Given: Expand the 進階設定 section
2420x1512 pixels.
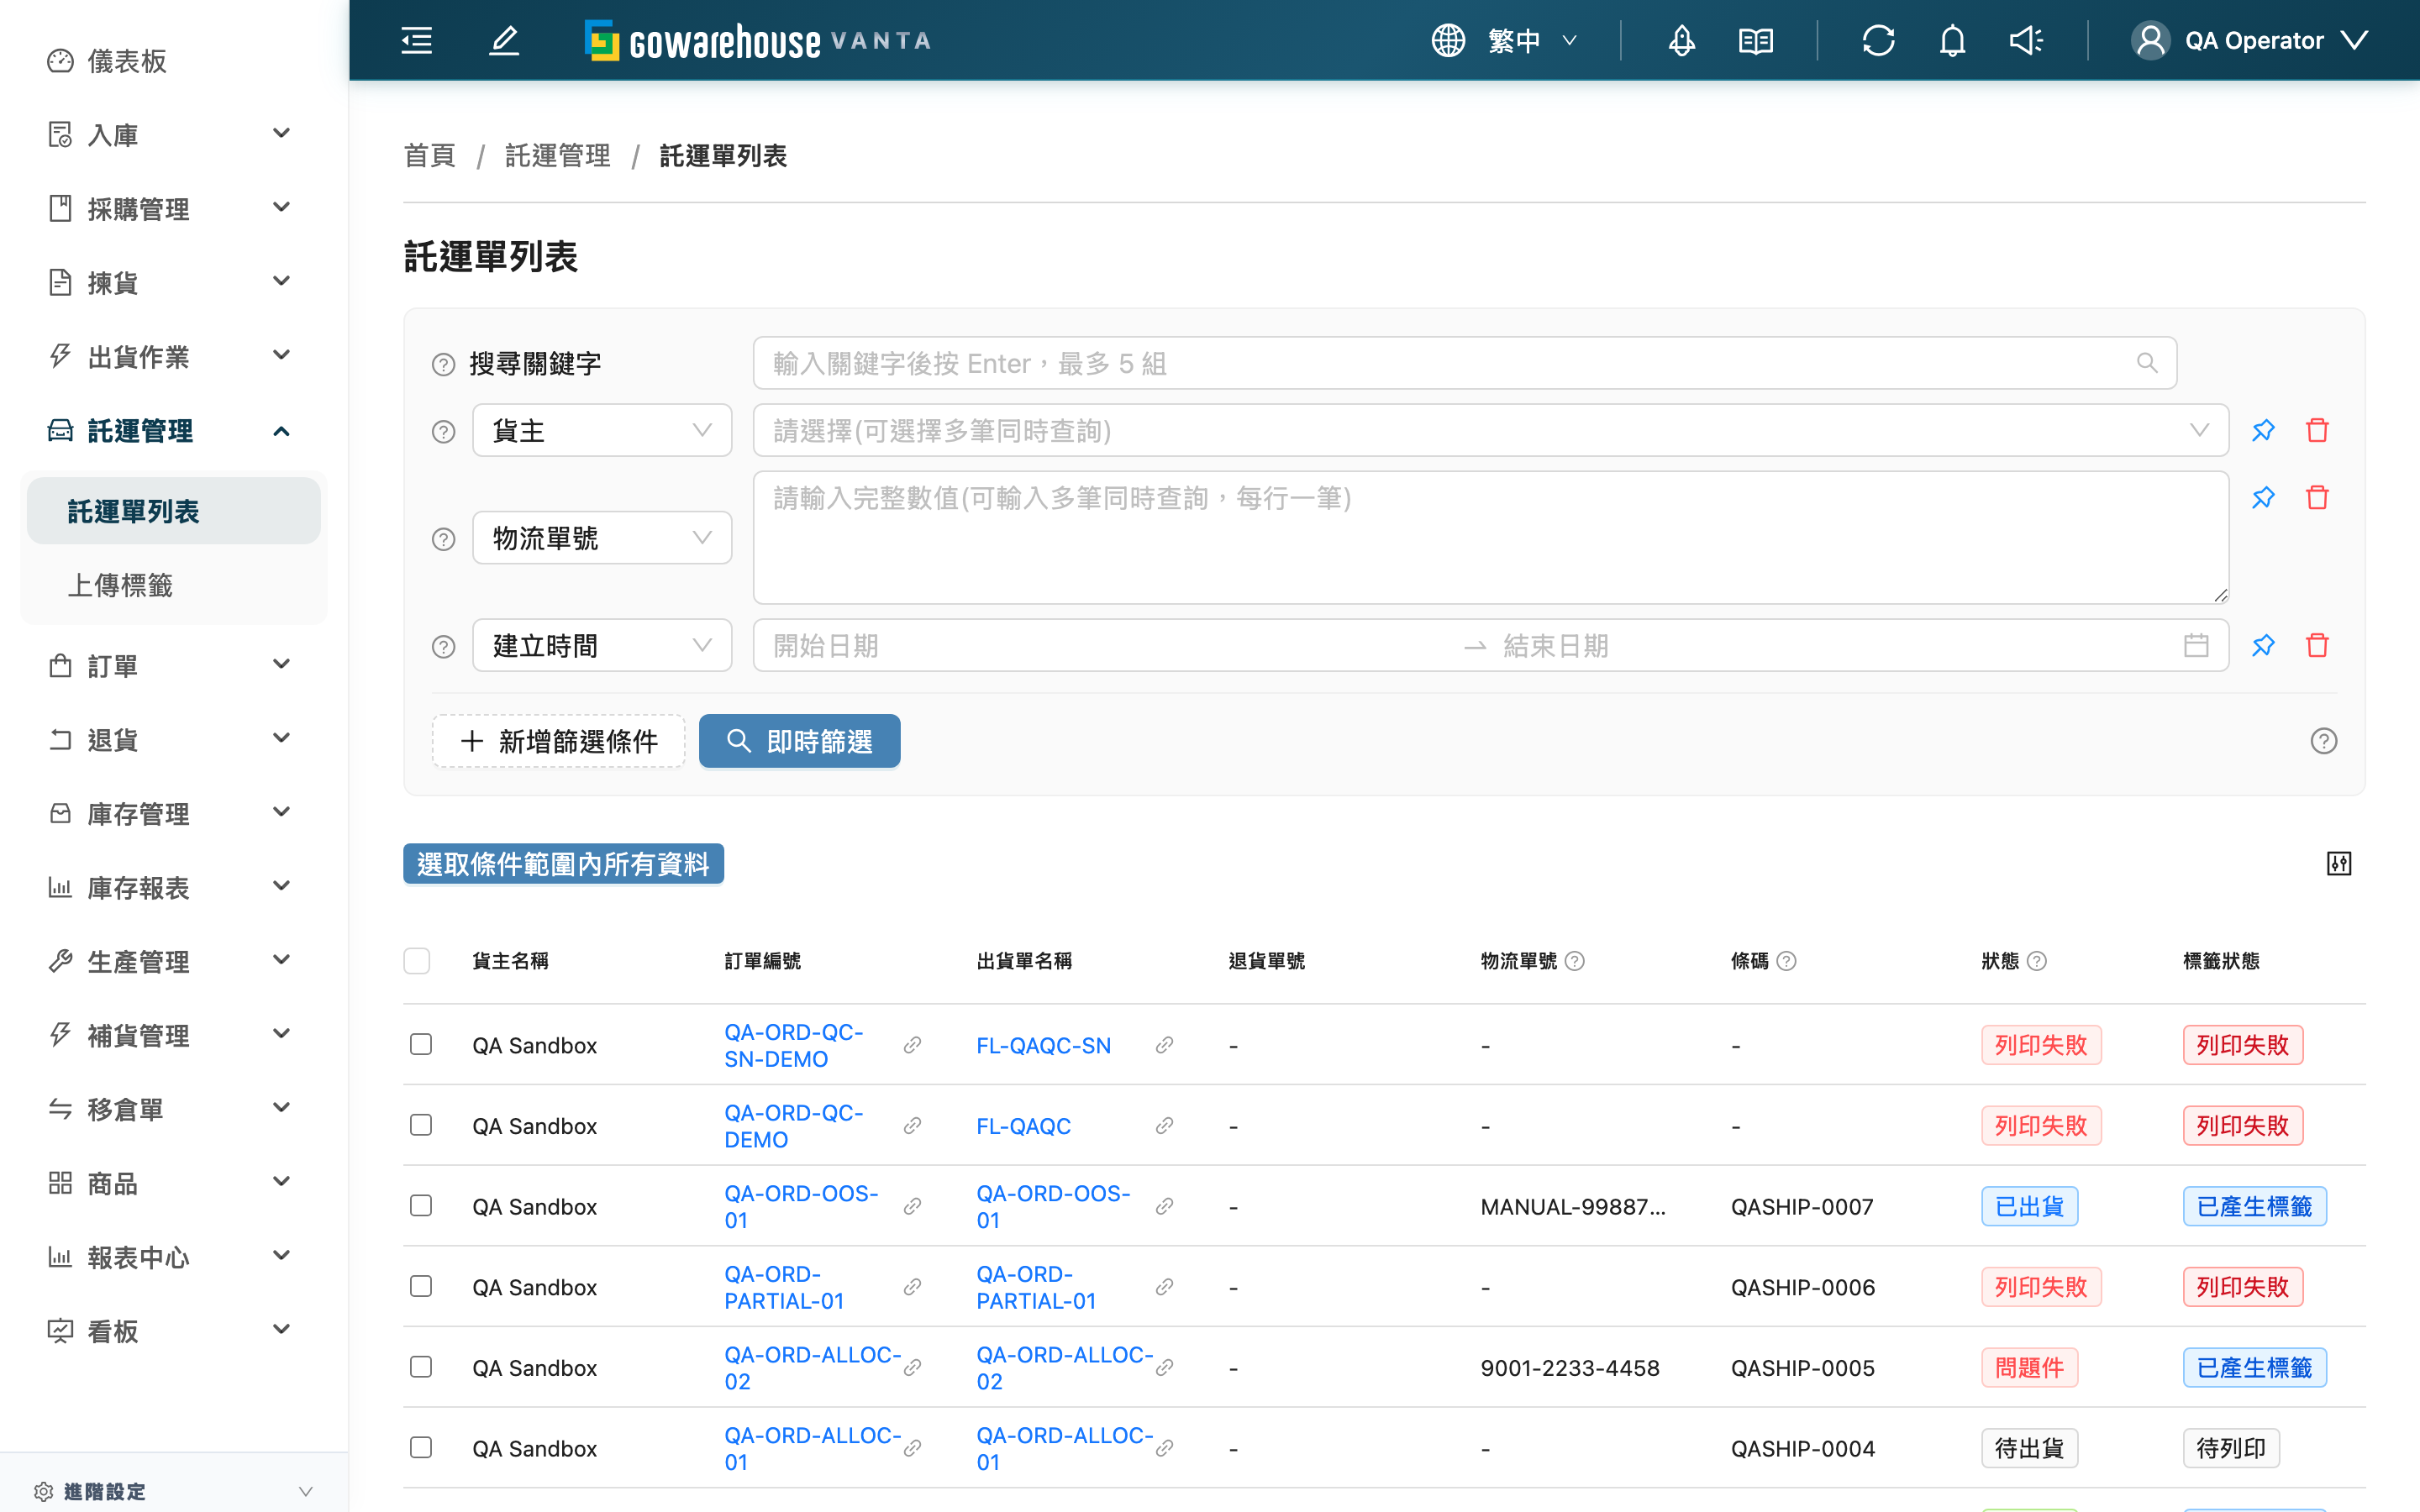Looking at the screenshot, I should 174,1491.
